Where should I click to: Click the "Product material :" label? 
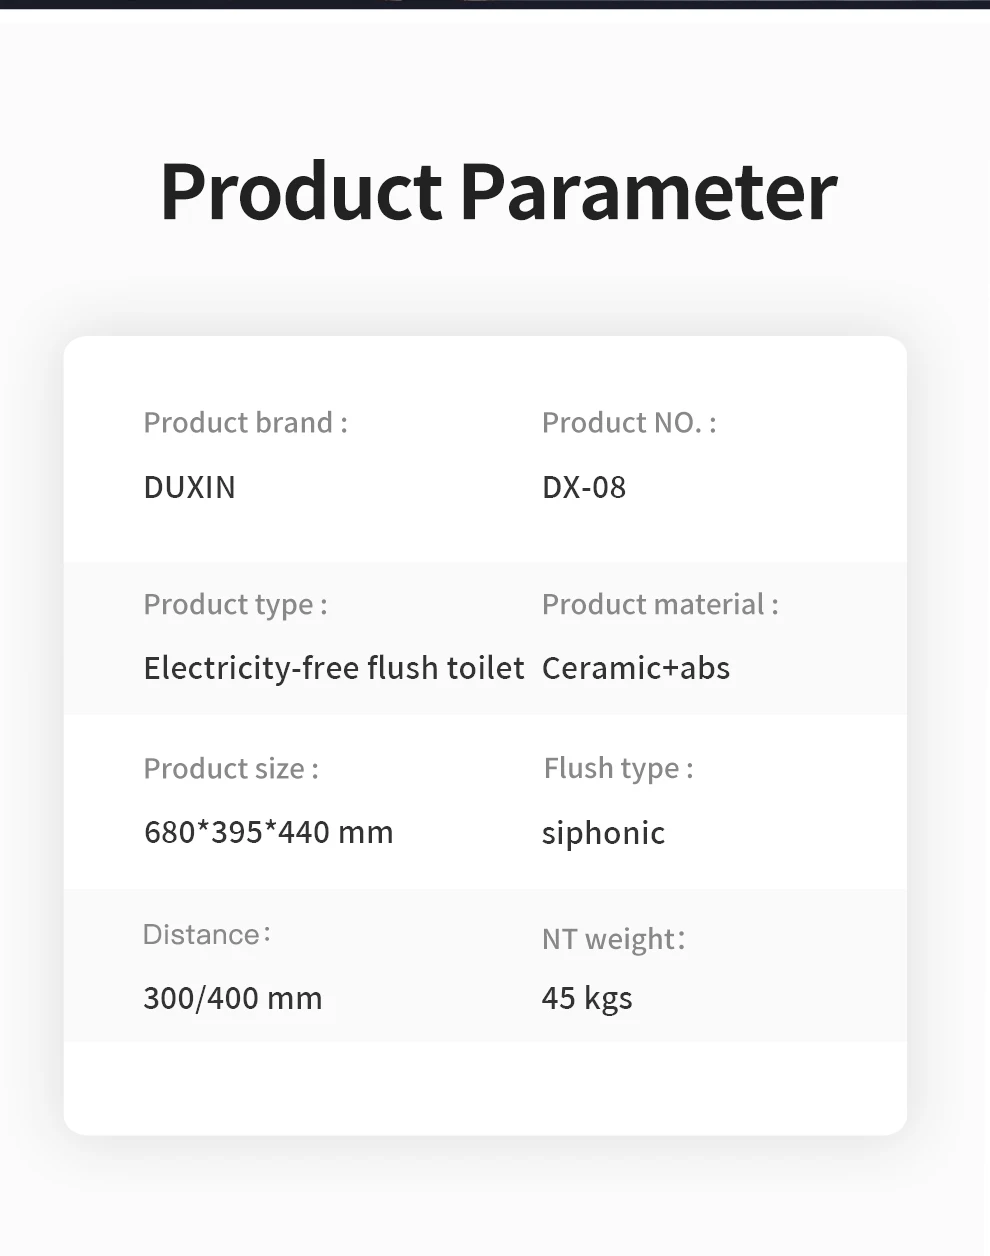click(660, 604)
